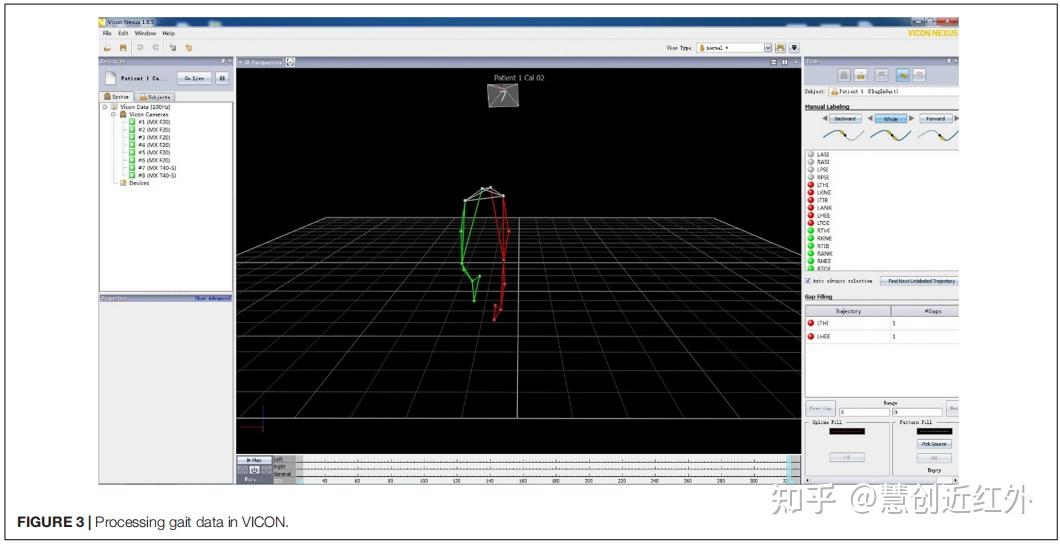Open the Edit menu
This screenshot has height=544, width=1060.
[123, 33]
